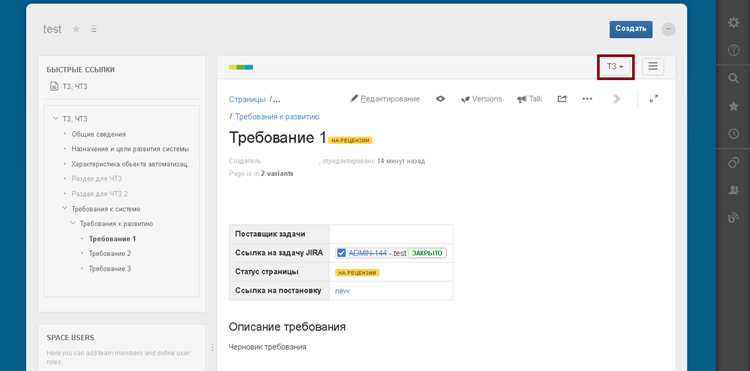Click the Описание требования heading

coord(287,327)
